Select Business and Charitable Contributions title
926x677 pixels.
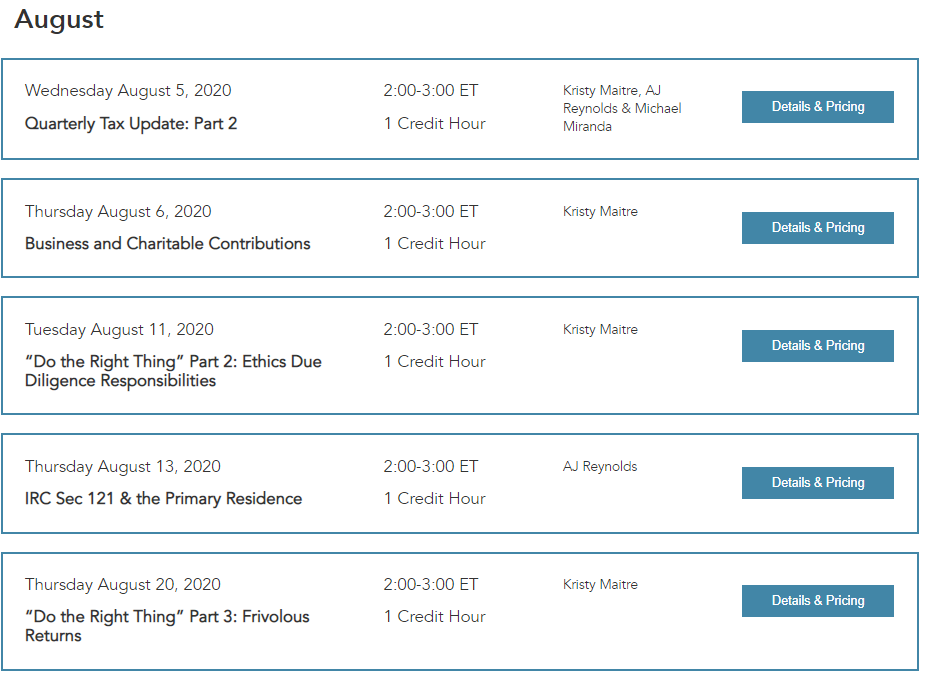[x=168, y=243]
